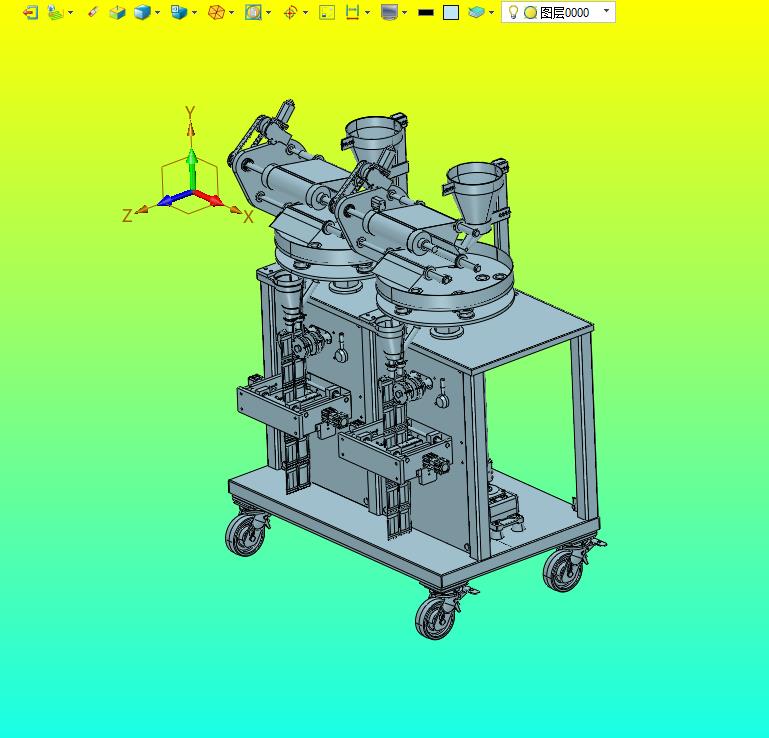
Task: Click the sketch plane icon with green grid
Action: (x=55, y=12)
